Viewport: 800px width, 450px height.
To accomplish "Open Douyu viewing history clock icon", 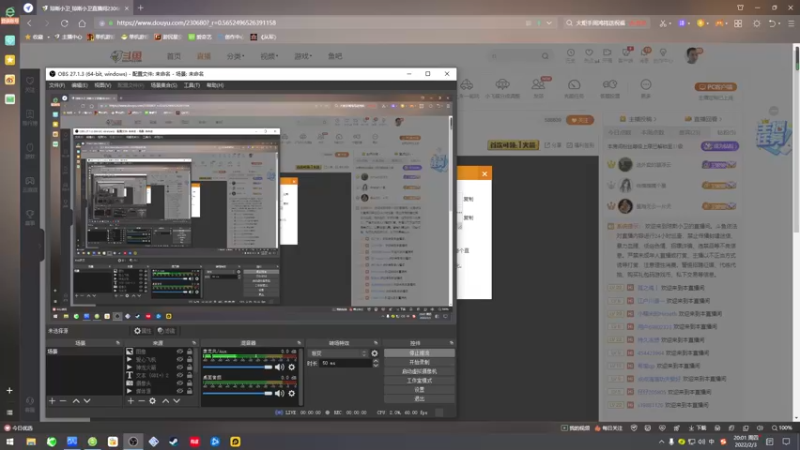I will tap(570, 55).
